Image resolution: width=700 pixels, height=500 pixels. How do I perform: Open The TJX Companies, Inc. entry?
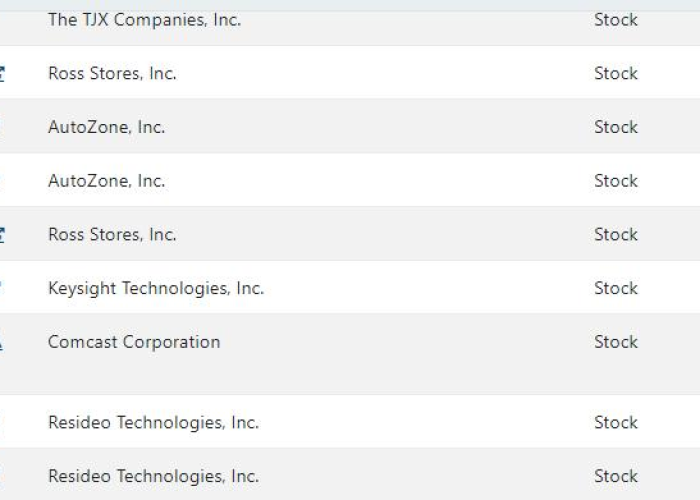click(144, 20)
